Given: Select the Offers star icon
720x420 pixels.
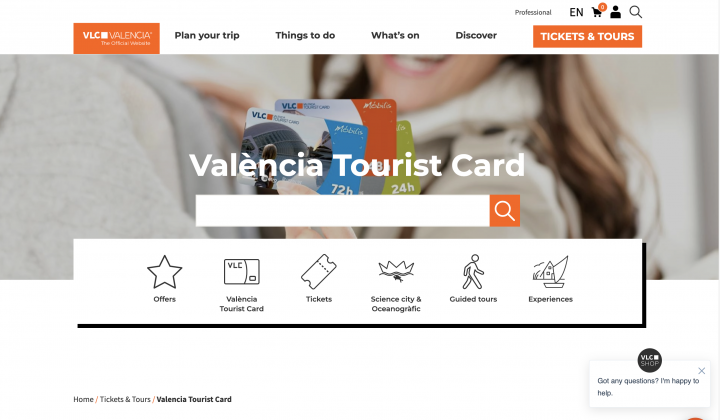Looking at the screenshot, I should point(164,272).
